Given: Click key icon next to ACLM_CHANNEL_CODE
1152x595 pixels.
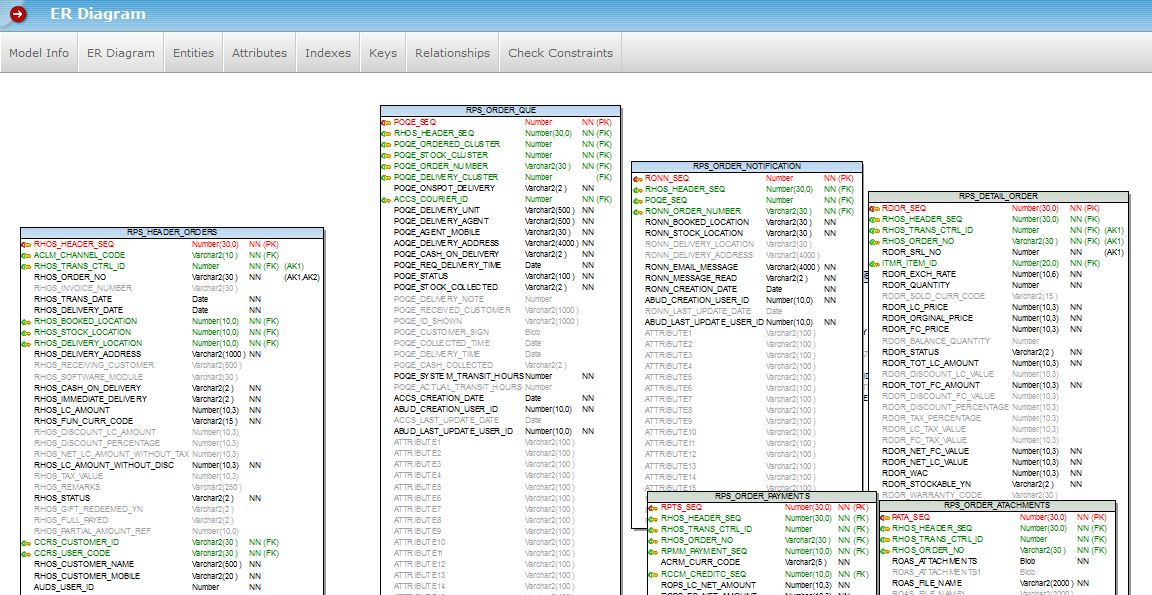Looking at the screenshot, I should 26,255.
